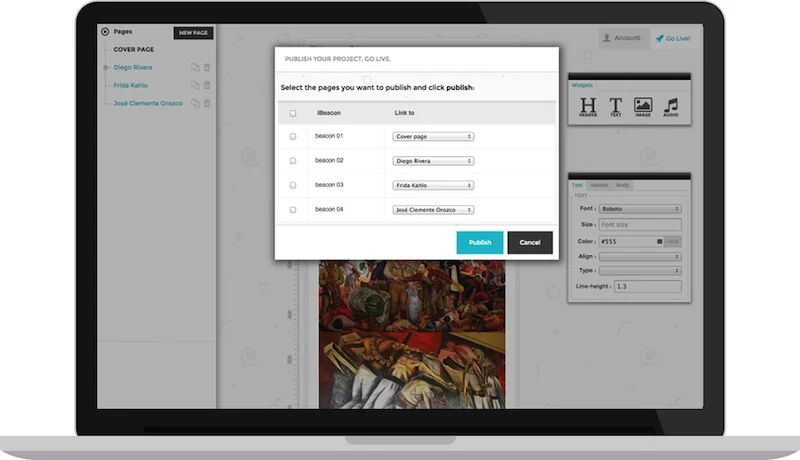Click the "iBeacon" column header
This screenshot has height=460, width=800.
click(x=329, y=113)
